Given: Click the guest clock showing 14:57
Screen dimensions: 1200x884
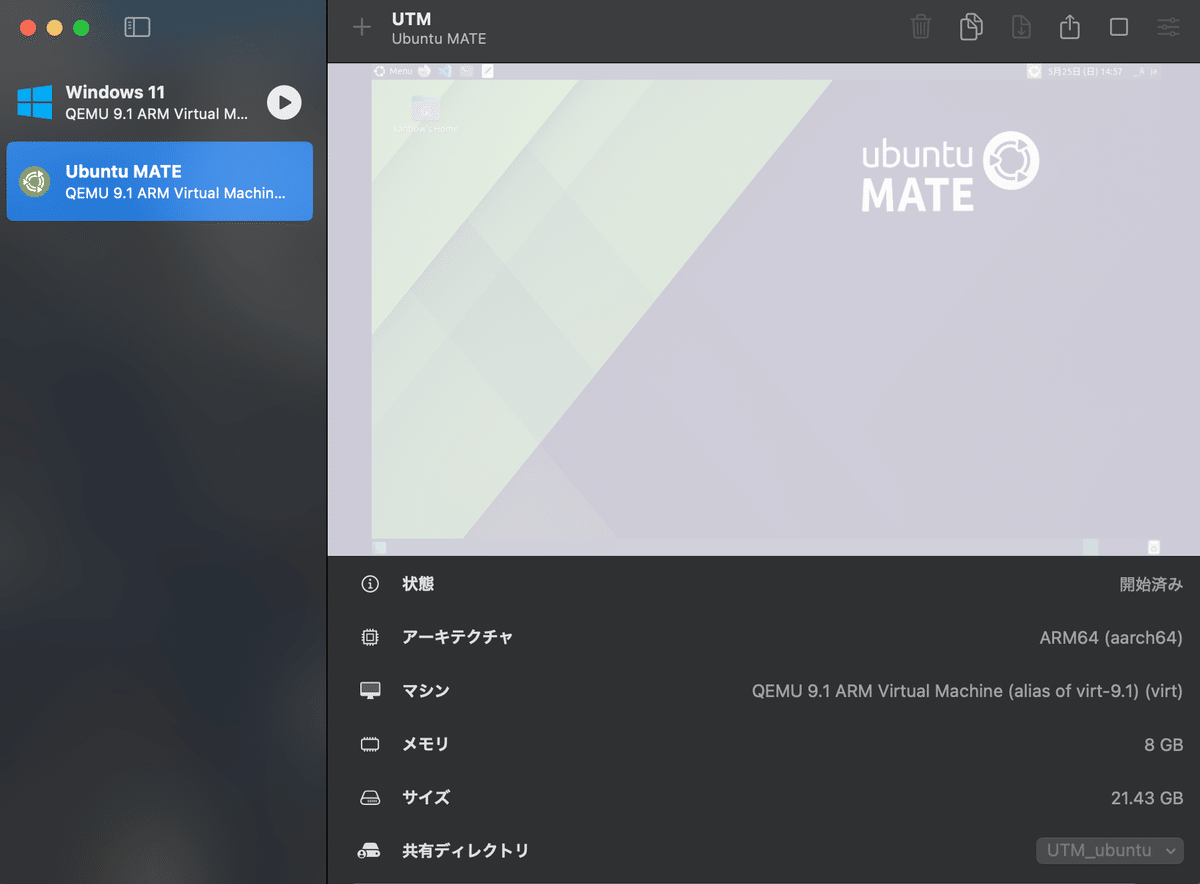Looking at the screenshot, I should point(1110,71).
